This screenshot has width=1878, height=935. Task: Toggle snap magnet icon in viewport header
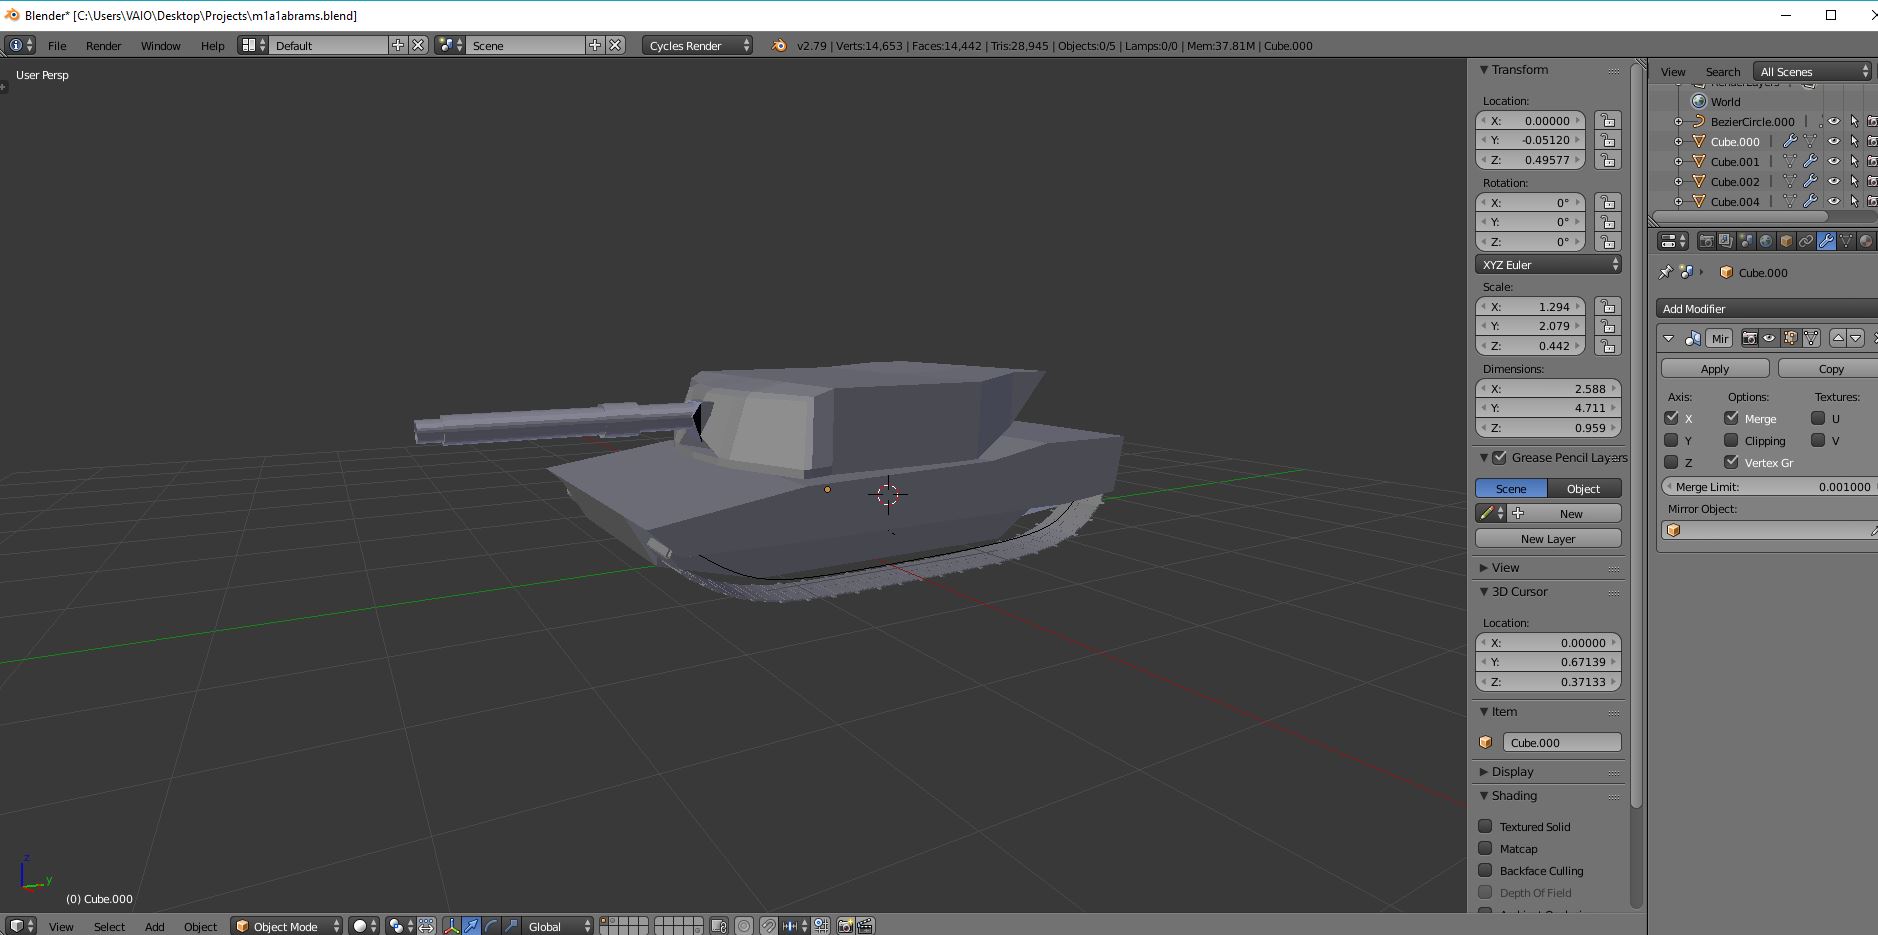[x=768, y=926]
